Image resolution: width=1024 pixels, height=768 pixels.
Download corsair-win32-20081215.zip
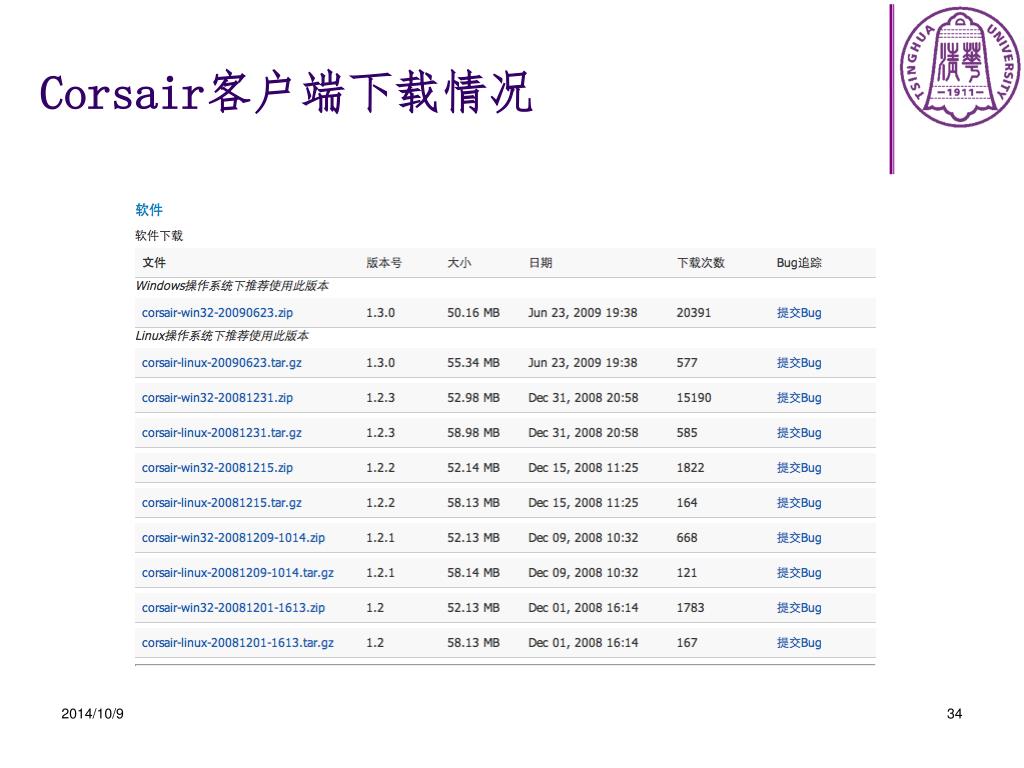pos(217,468)
